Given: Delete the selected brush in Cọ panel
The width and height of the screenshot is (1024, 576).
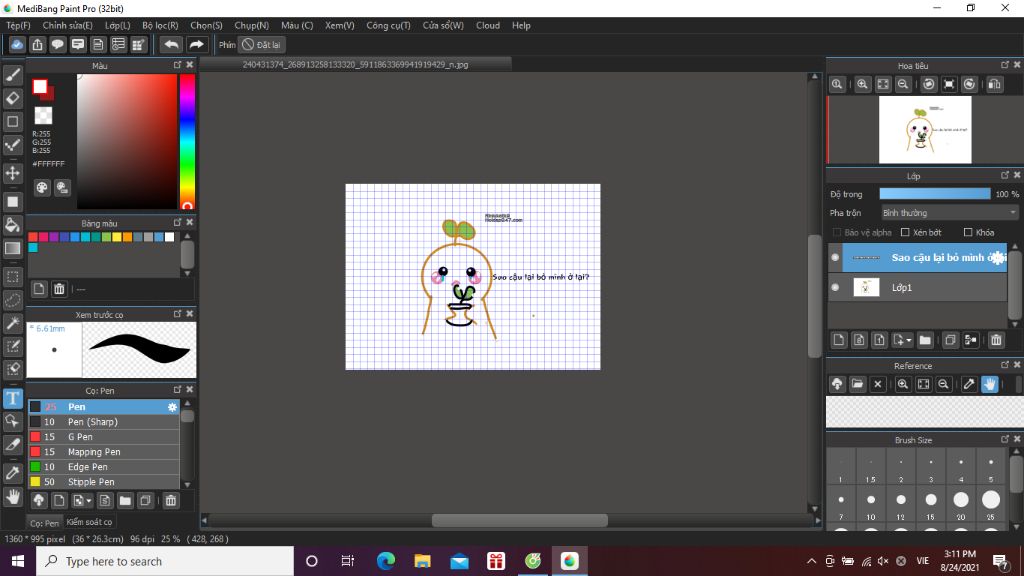Looking at the screenshot, I should [170, 501].
